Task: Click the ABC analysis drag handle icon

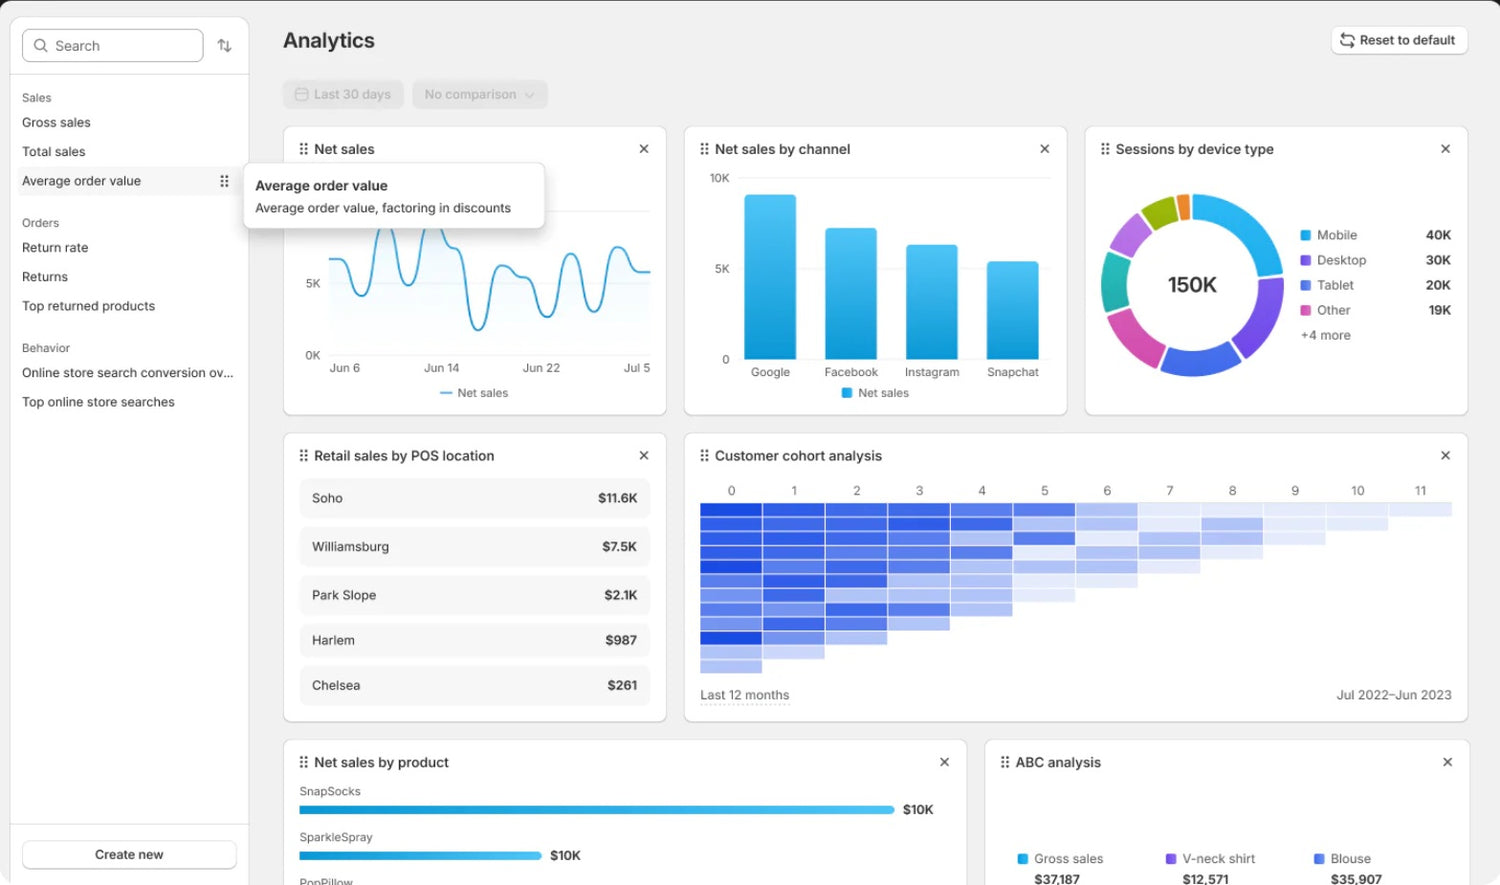Action: 1005,762
